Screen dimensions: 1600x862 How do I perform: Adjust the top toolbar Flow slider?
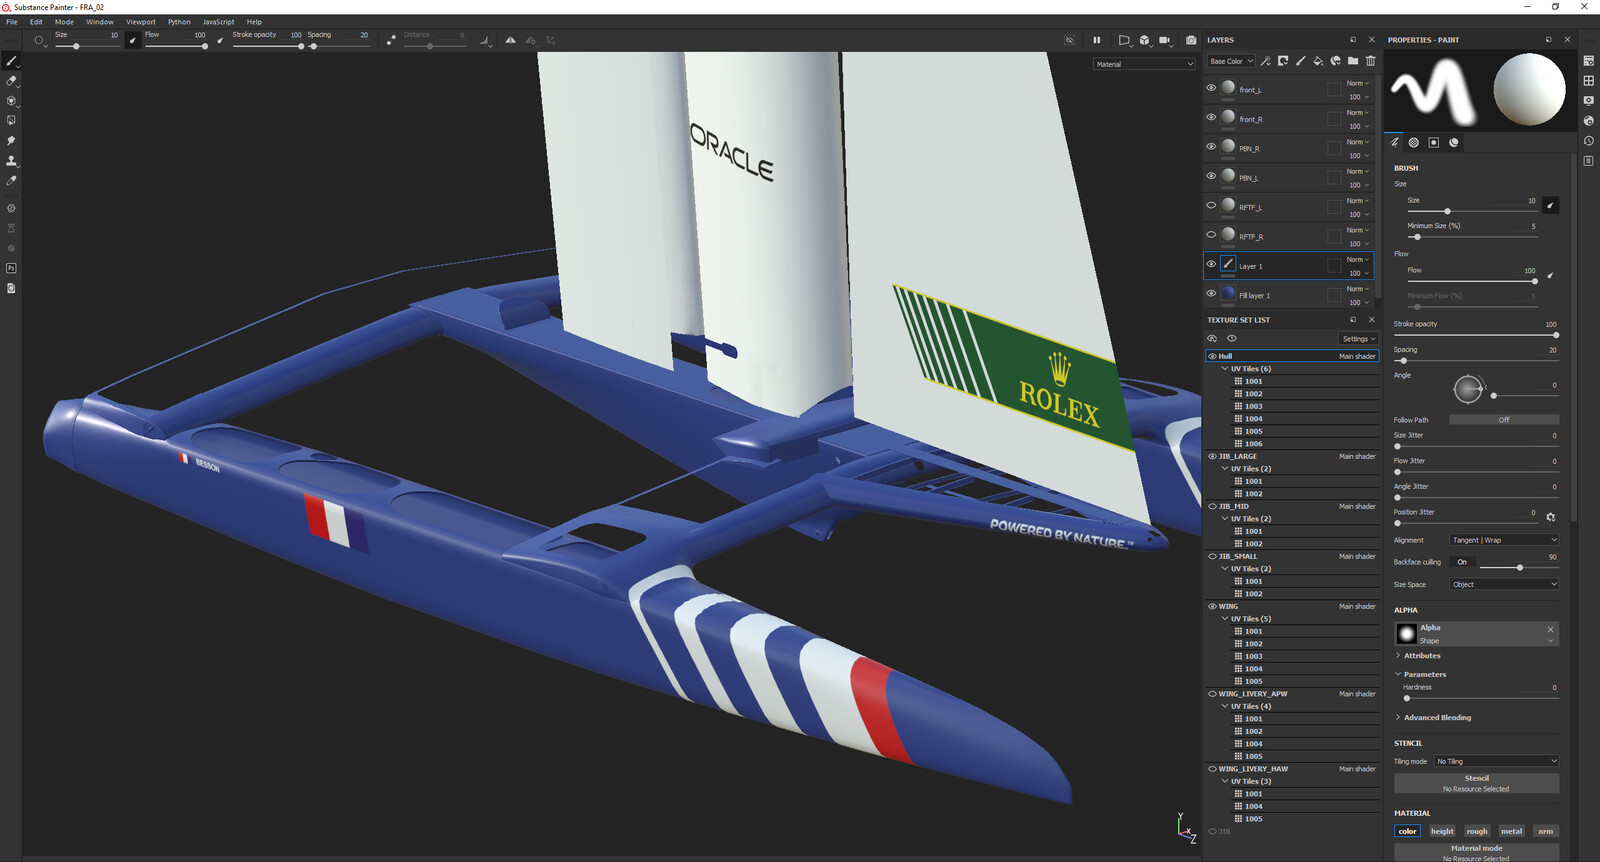176,46
